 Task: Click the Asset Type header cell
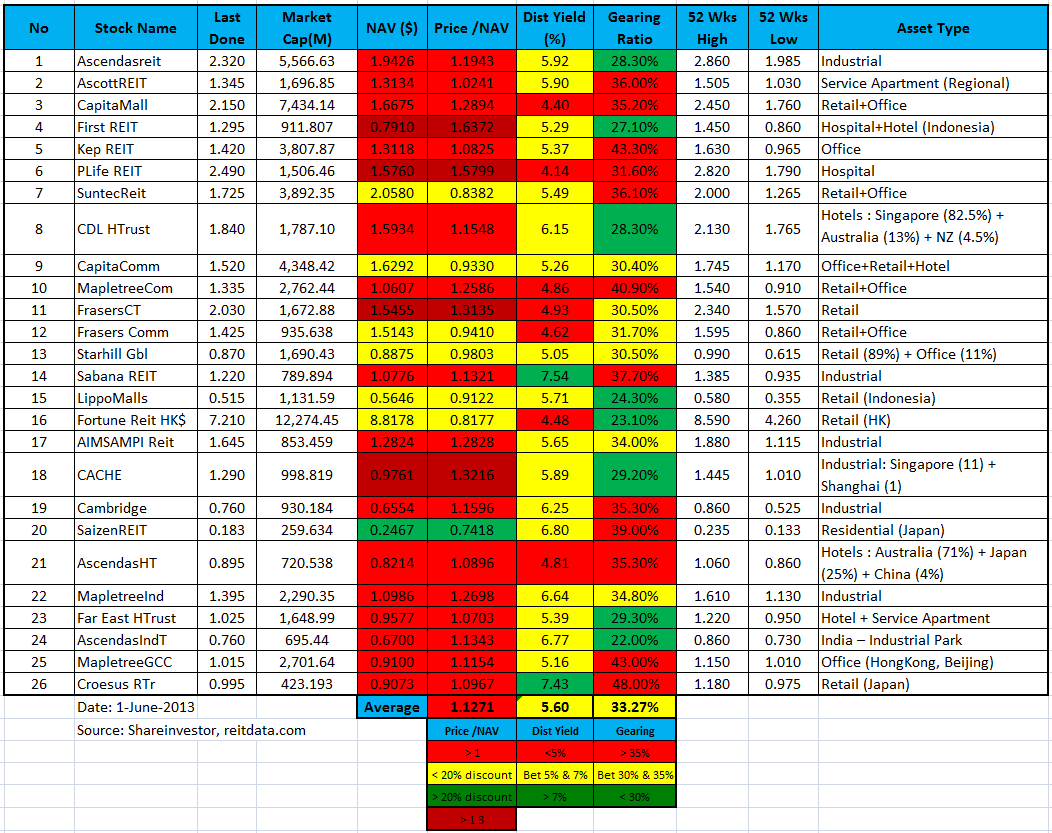point(933,28)
